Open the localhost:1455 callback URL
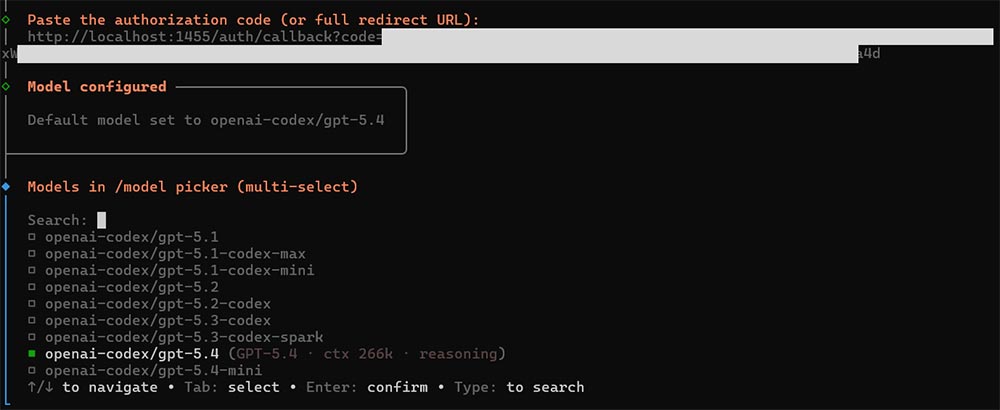 [x=200, y=37]
